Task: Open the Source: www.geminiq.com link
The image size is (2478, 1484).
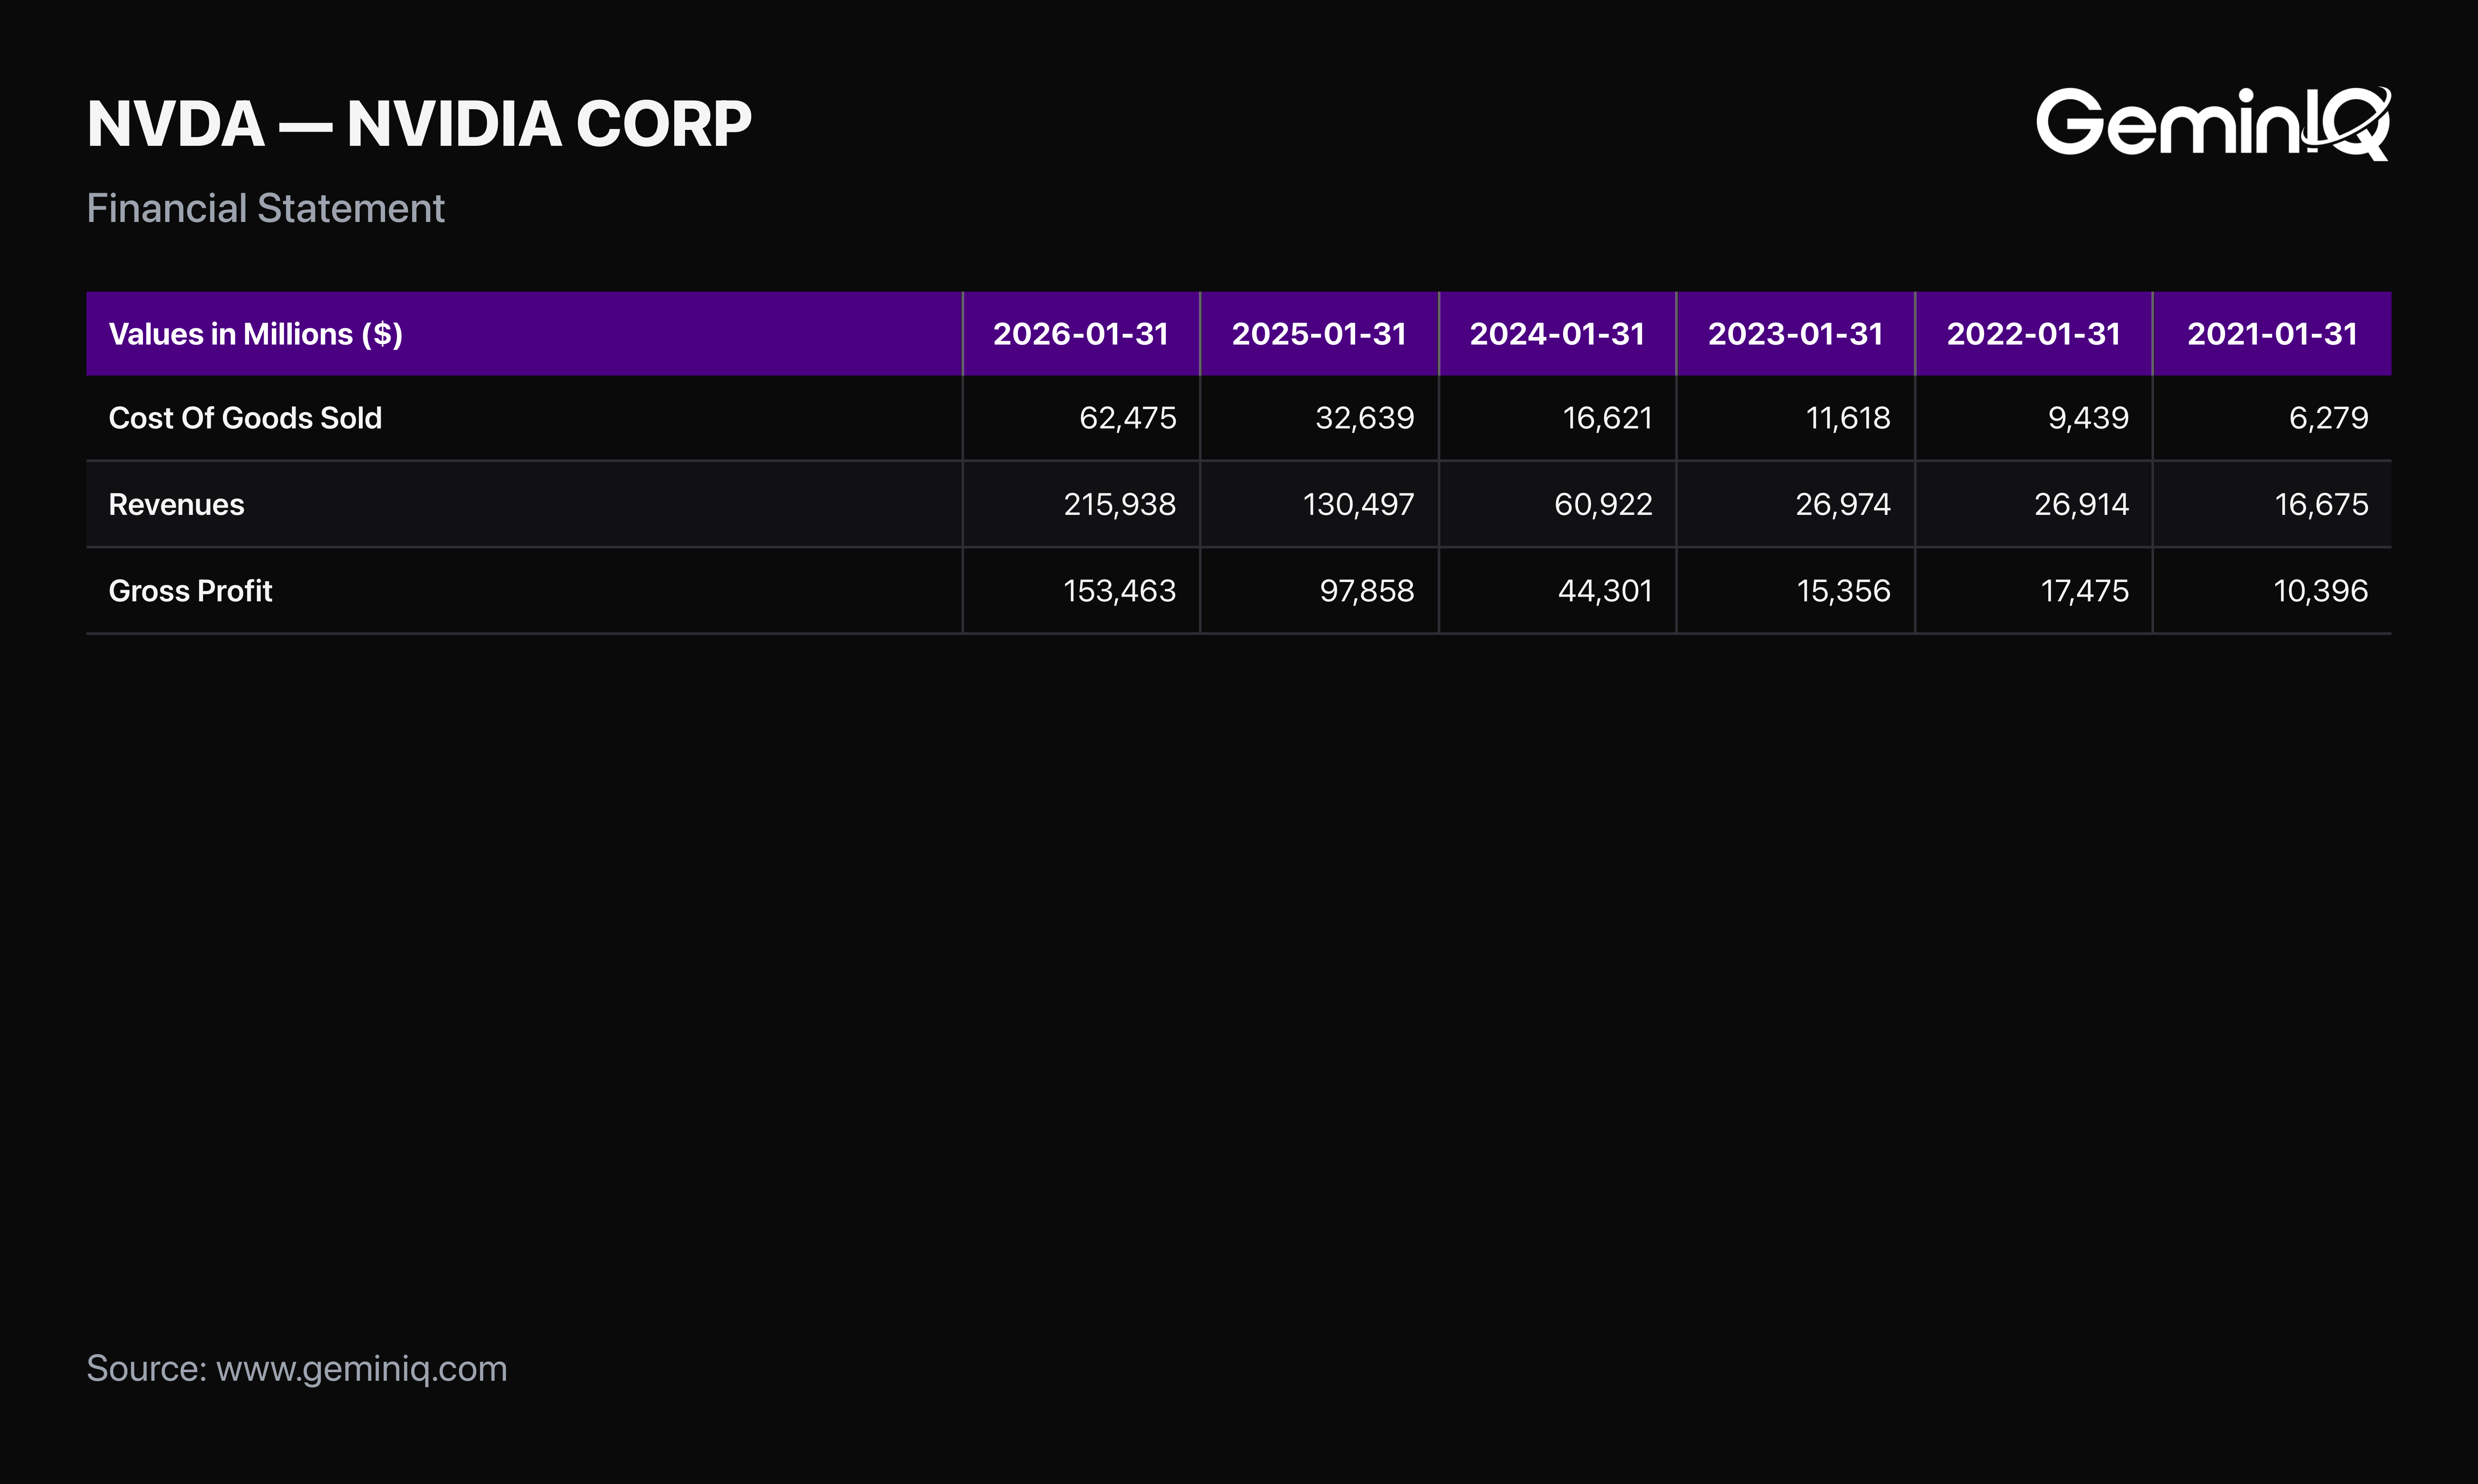Action: [x=297, y=1369]
